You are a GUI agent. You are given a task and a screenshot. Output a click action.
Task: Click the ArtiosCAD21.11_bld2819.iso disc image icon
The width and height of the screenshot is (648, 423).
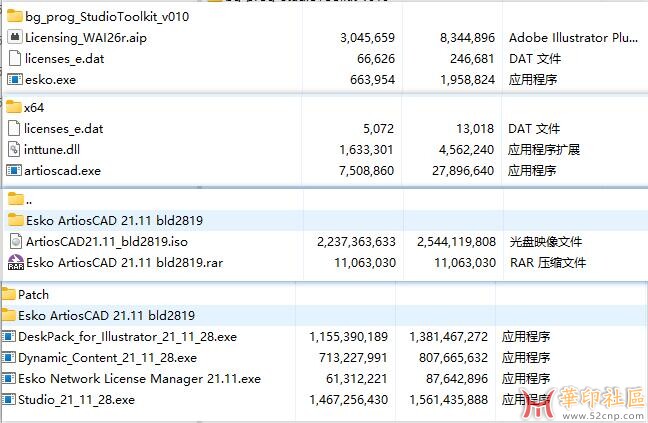[x=15, y=242]
